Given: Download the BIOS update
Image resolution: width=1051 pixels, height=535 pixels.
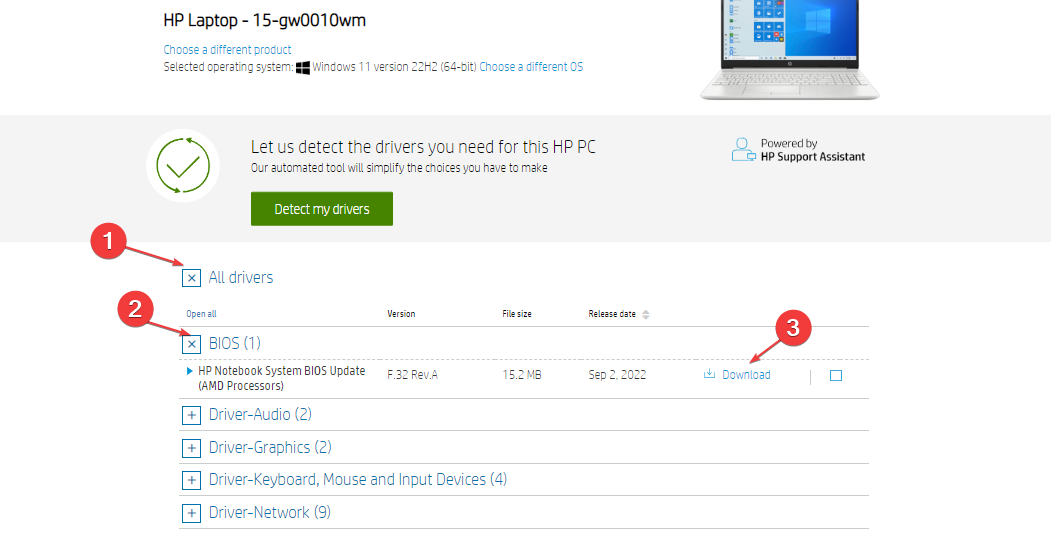Looking at the screenshot, I should tap(746, 375).
